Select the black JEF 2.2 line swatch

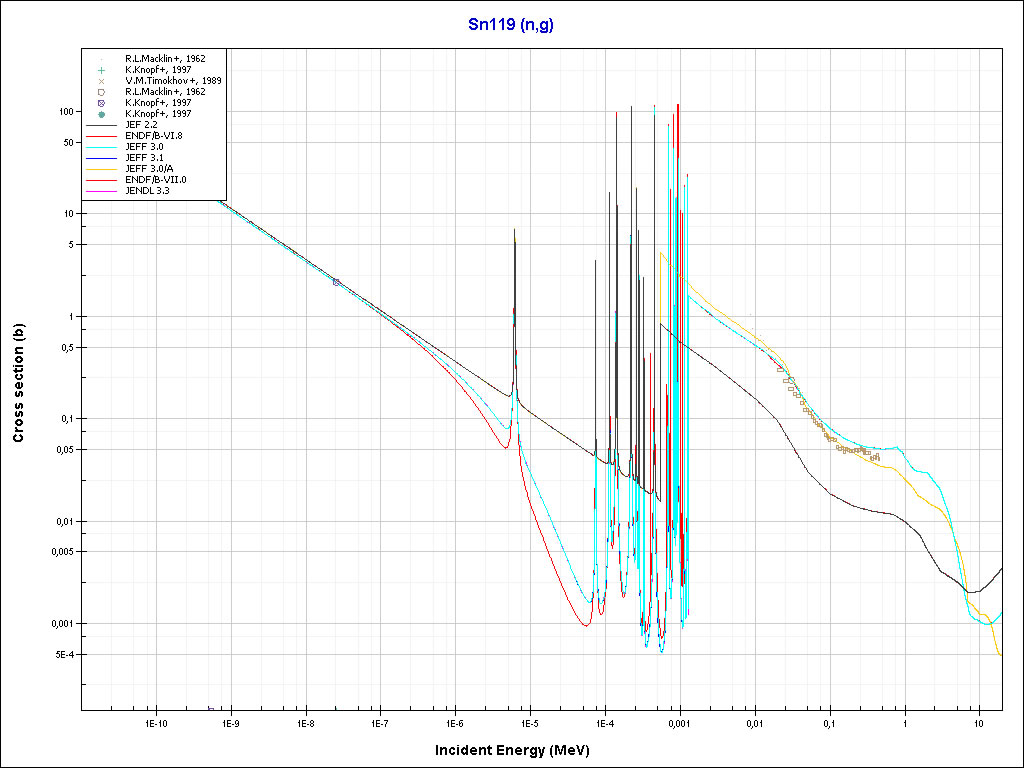tap(102, 125)
